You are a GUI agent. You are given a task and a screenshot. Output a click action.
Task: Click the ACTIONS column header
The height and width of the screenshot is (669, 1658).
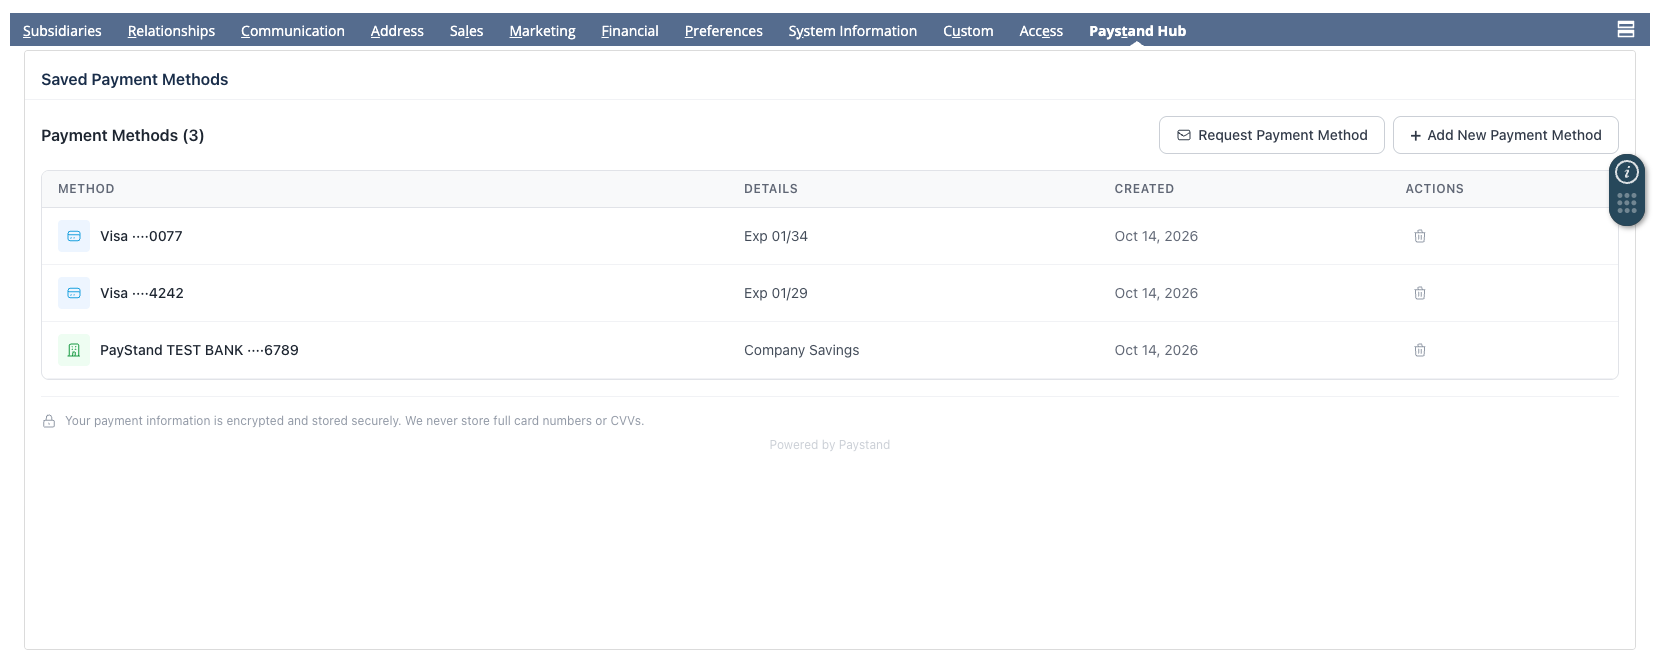pos(1434,189)
